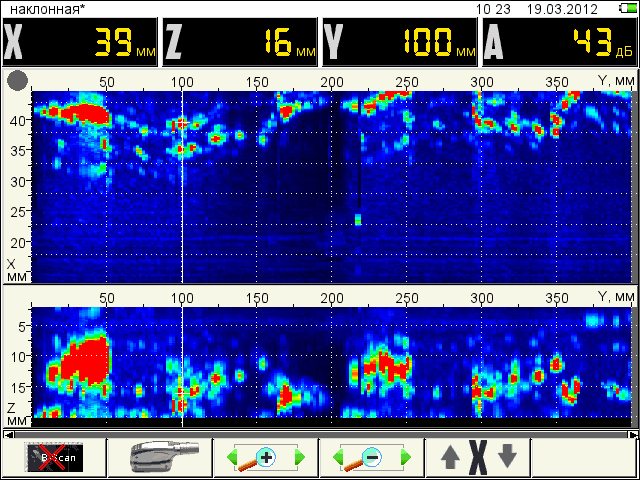This screenshot has width=640, height=480.
Task: Select the A 43 дБ gain readout
Action: click(x=559, y=43)
